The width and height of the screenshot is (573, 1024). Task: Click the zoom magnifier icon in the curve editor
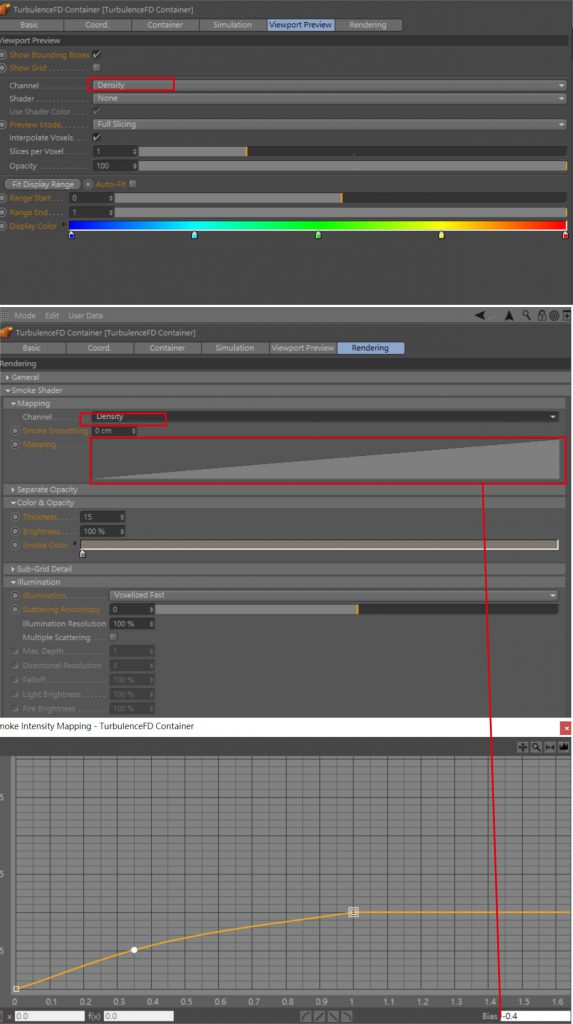(536, 747)
